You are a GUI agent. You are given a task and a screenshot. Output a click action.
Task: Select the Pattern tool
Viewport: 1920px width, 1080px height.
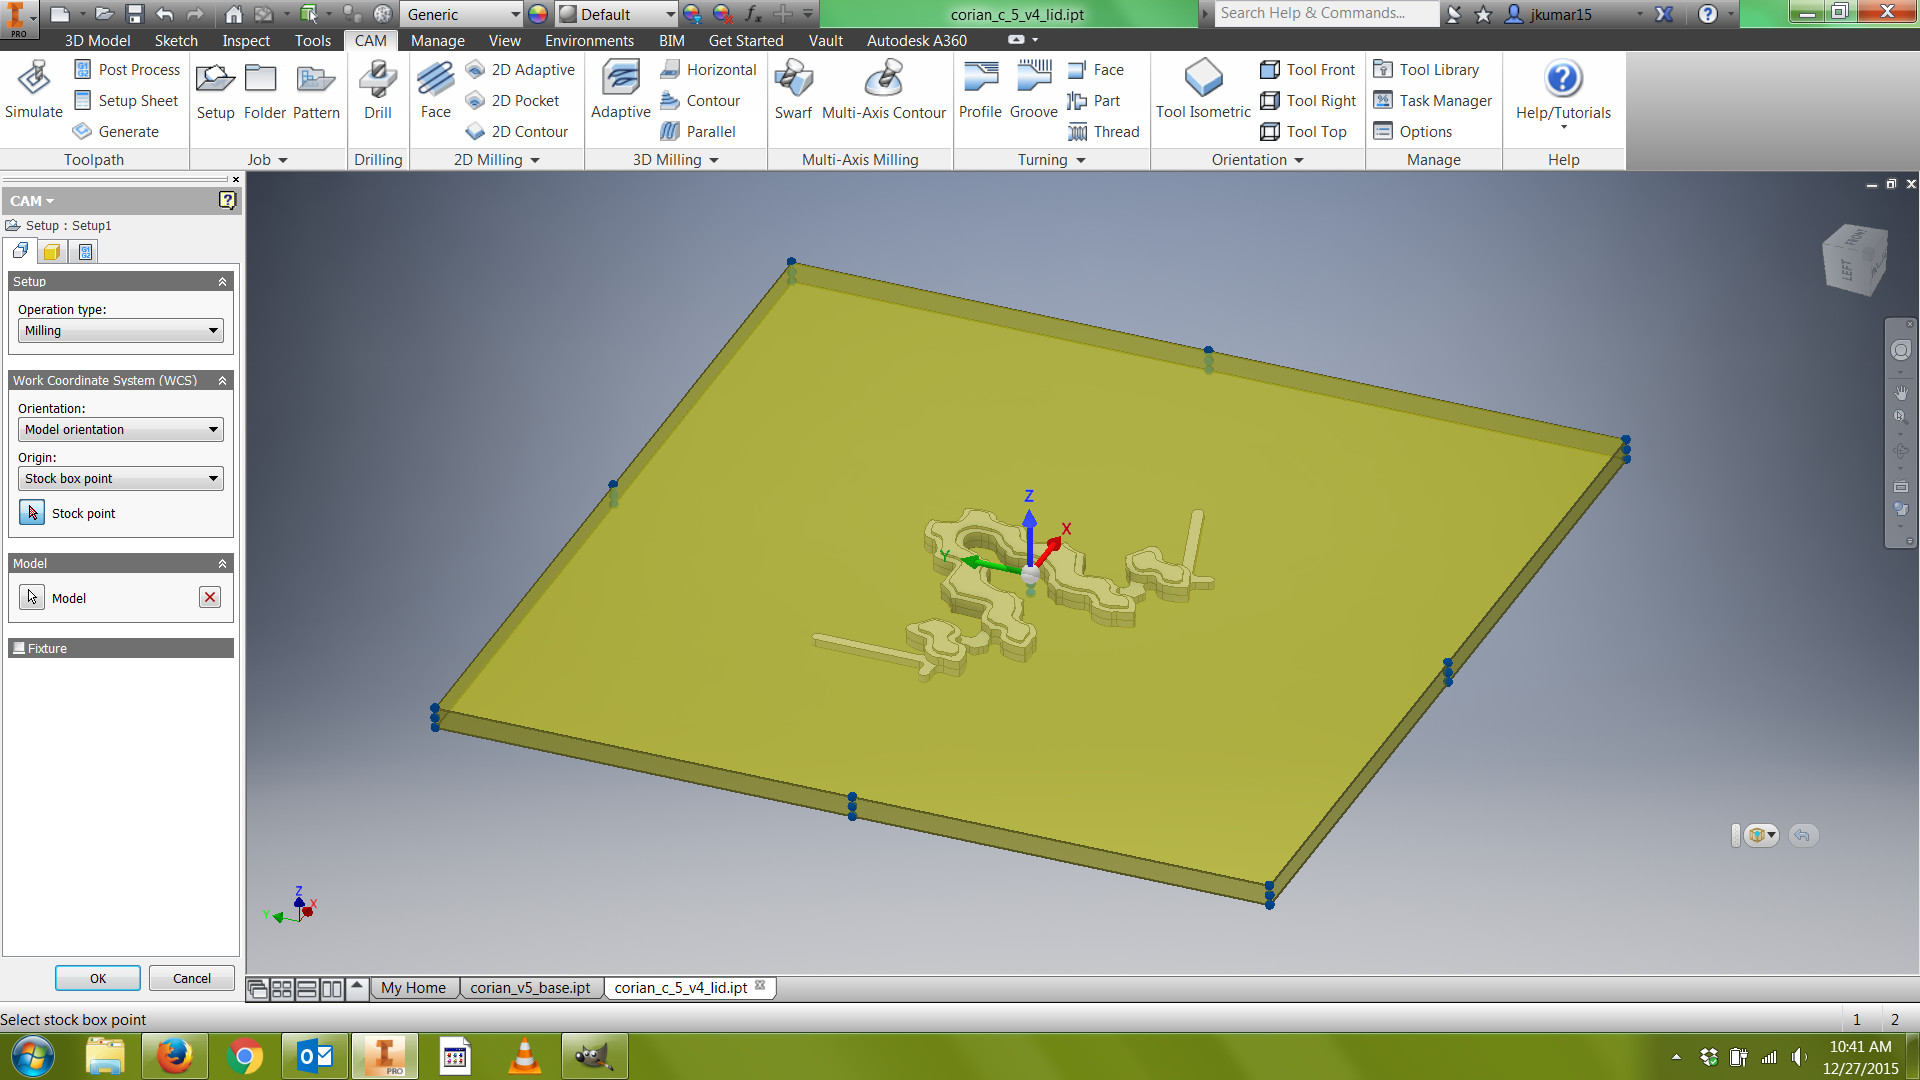316,89
